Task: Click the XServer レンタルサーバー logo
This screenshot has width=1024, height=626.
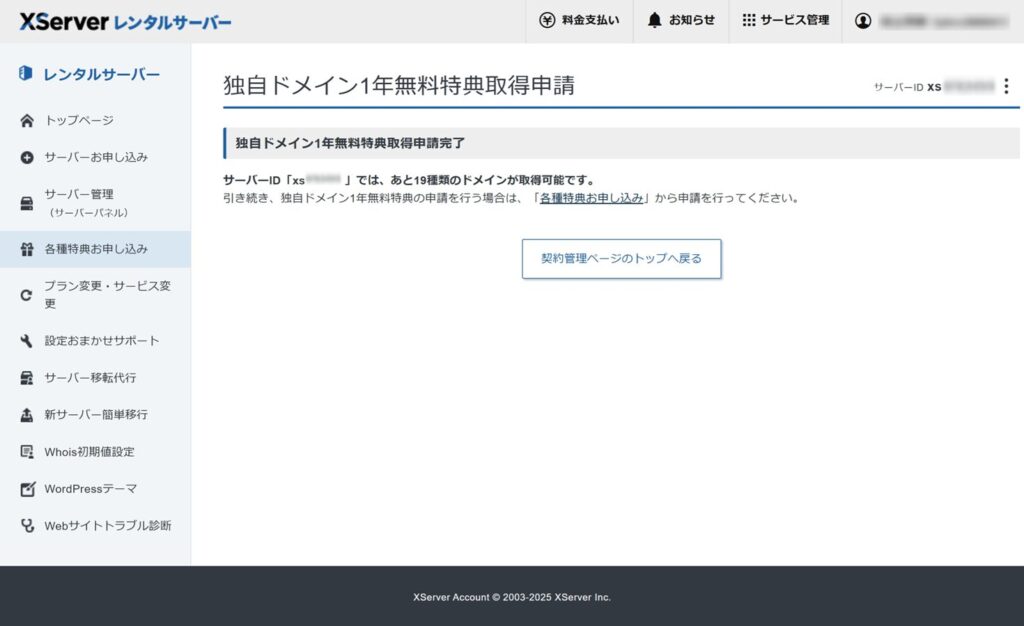Action: 125,21
